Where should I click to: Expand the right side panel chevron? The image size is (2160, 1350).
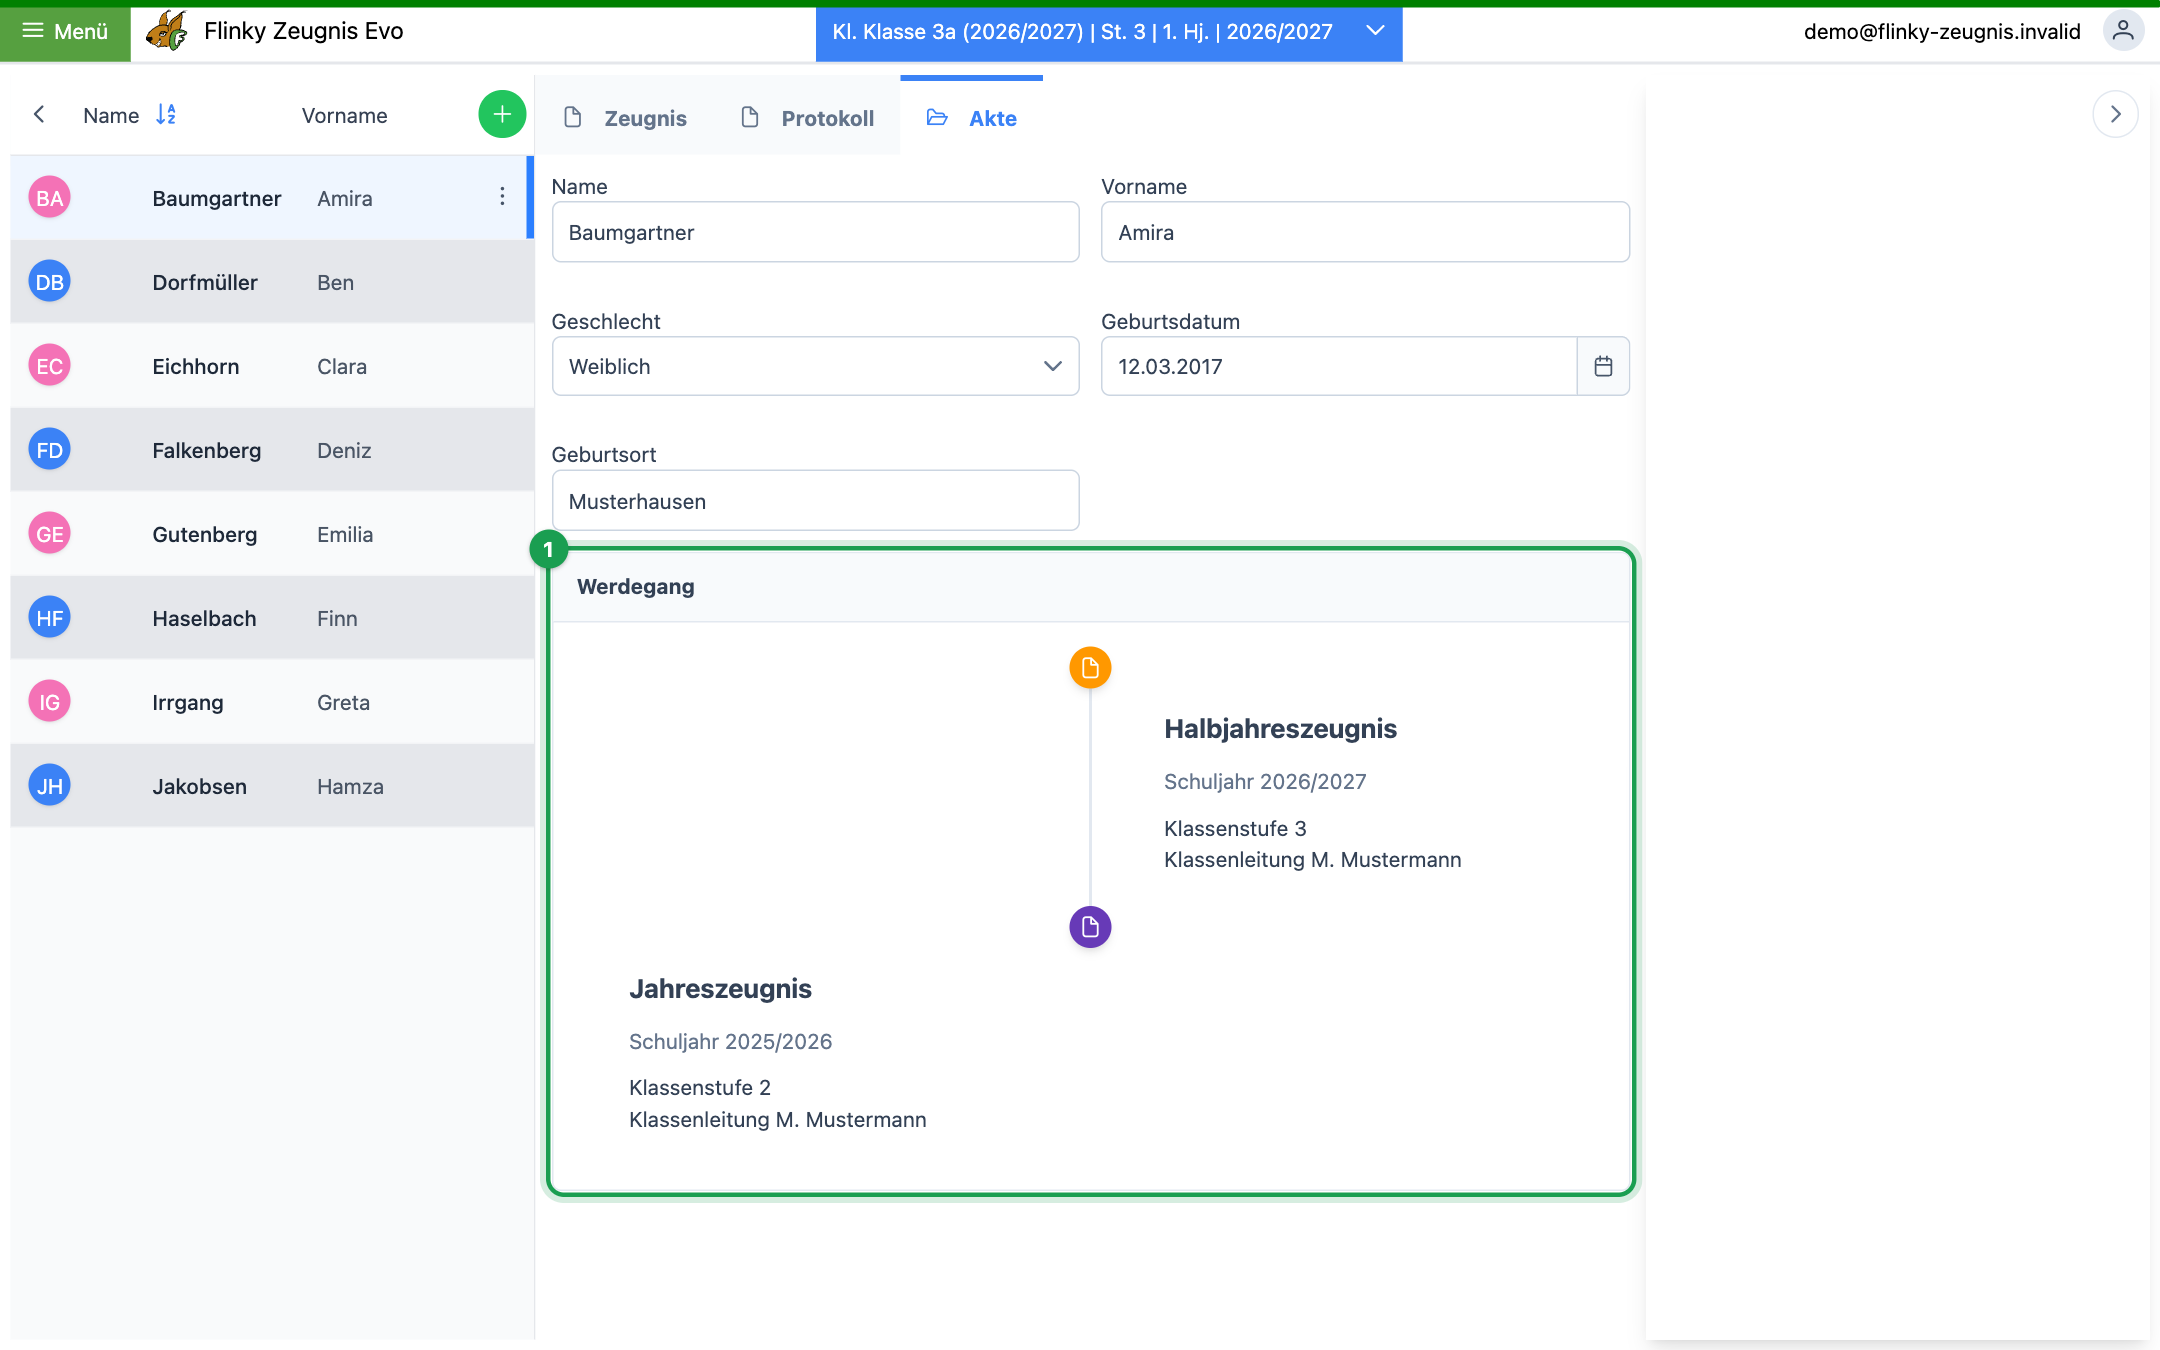(2115, 114)
